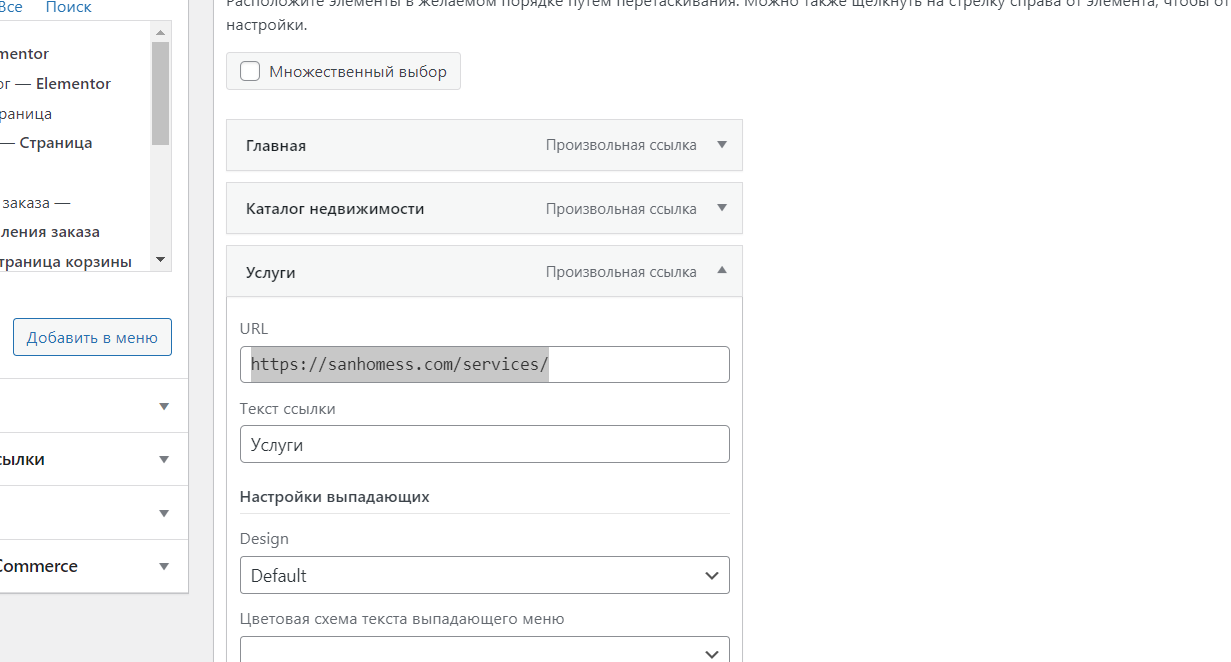1231x662 pixels.
Task: Expand the Главная menu item arrow
Action: click(722, 145)
